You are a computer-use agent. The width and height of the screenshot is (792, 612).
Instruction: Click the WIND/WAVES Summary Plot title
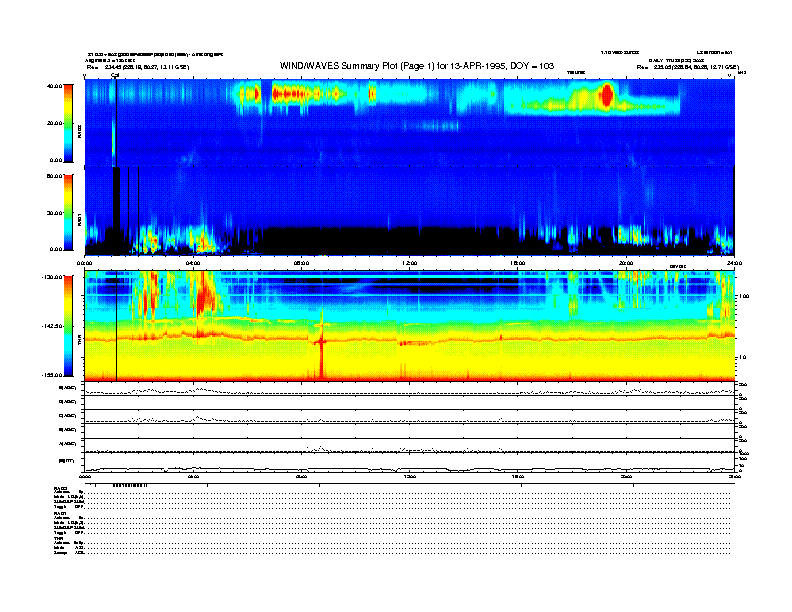point(417,66)
